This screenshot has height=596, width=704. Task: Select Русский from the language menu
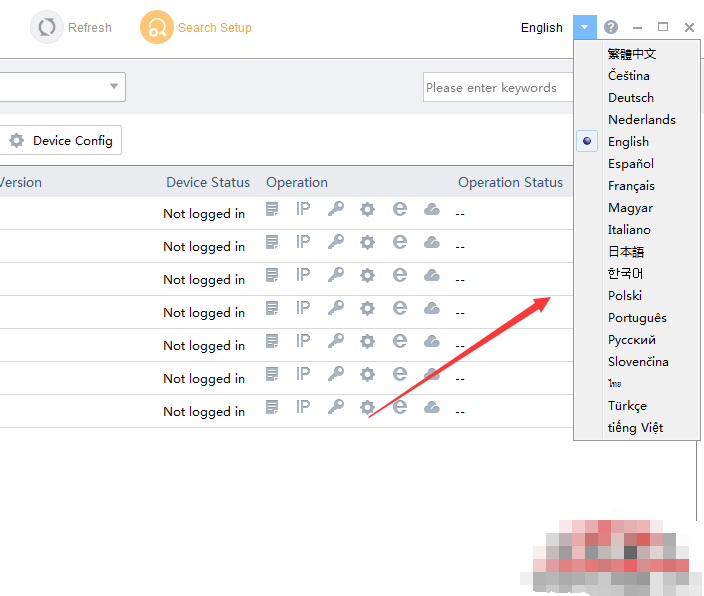coord(632,340)
